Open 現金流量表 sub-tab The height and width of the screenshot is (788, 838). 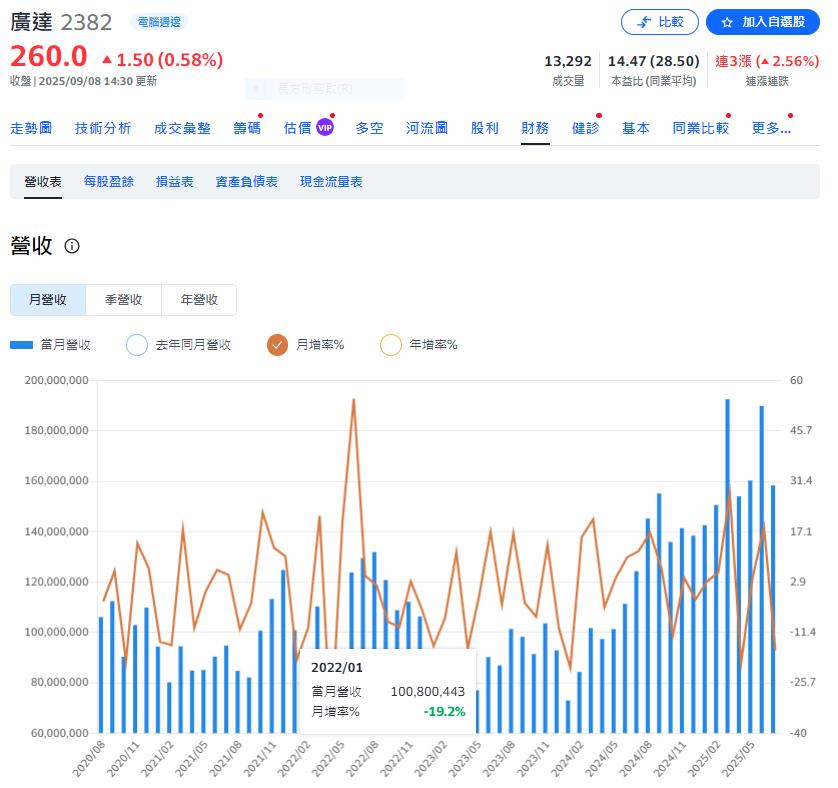[x=331, y=182]
